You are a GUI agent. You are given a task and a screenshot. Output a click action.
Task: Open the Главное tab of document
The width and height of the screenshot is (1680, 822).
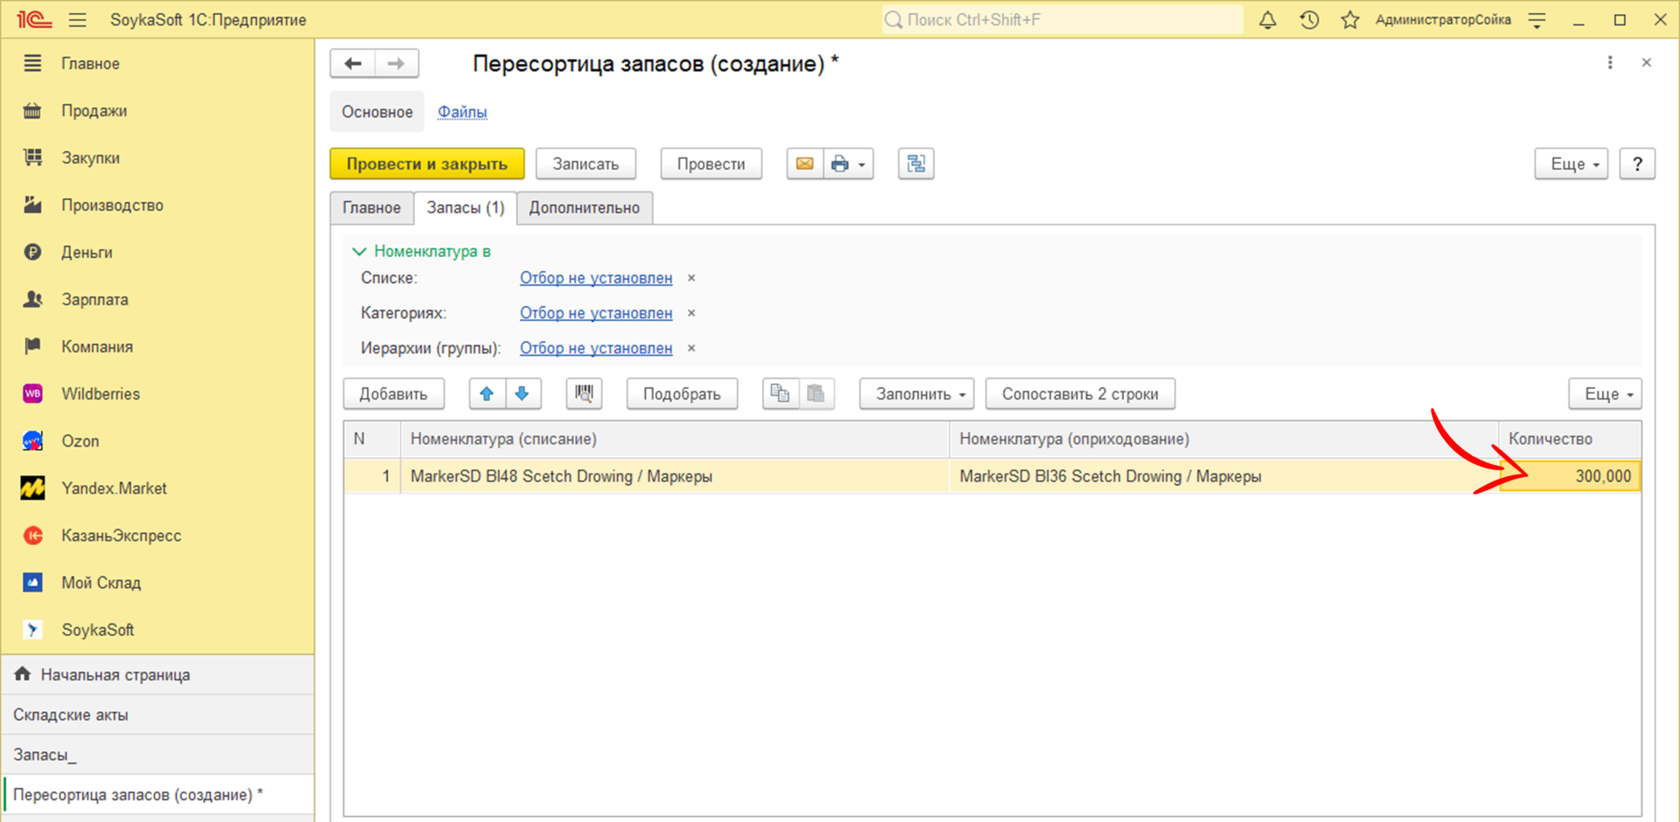tap(372, 208)
